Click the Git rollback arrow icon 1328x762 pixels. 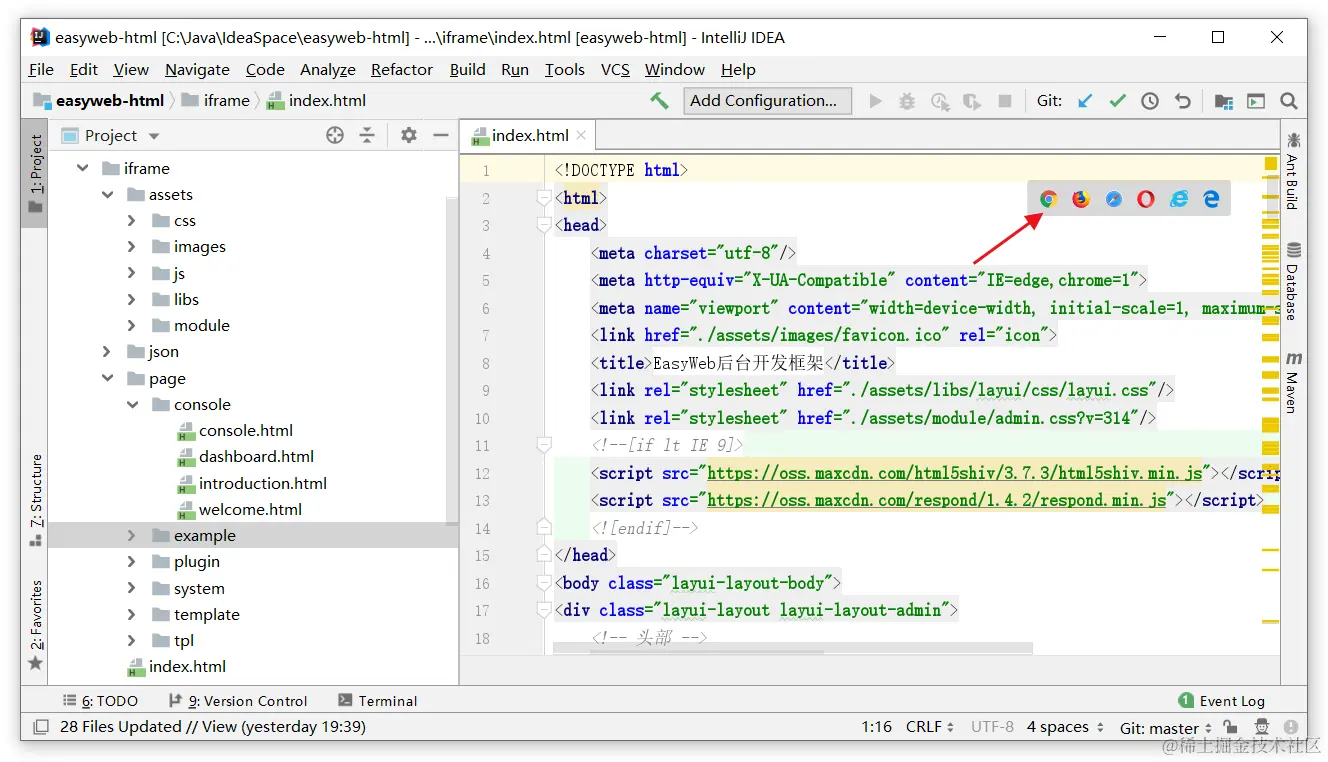tap(1183, 101)
